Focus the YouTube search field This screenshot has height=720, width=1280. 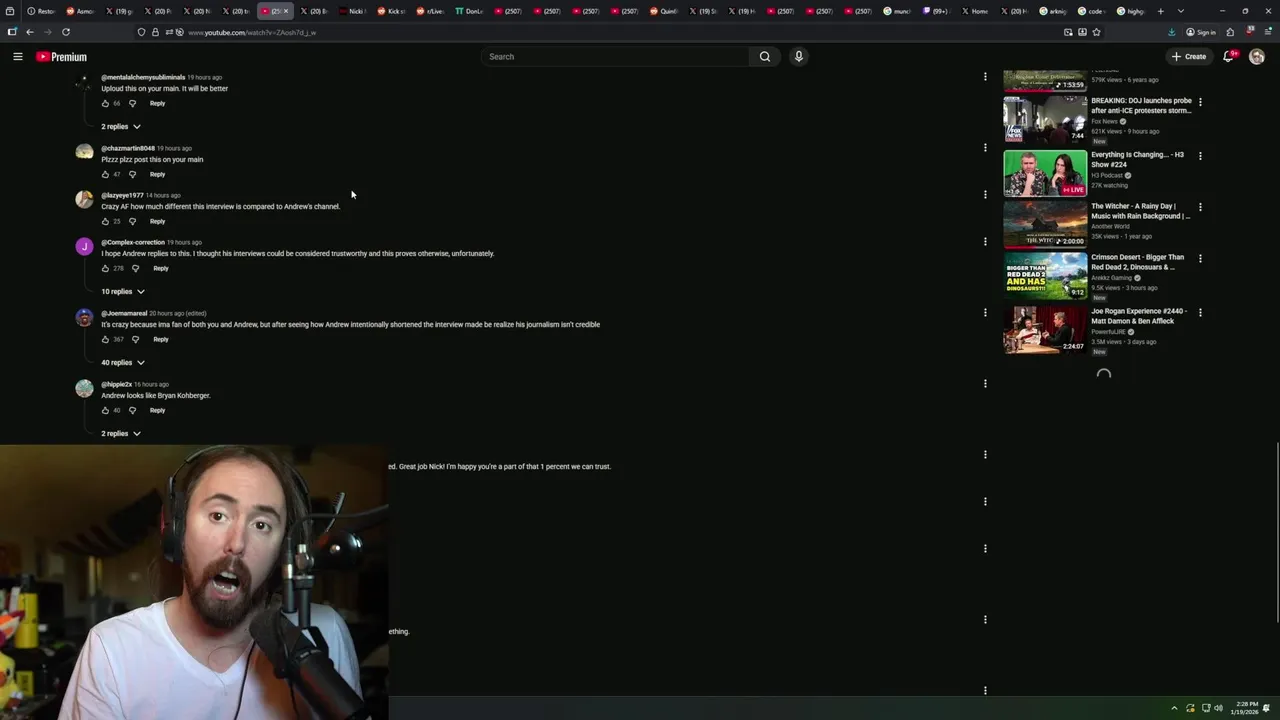point(615,57)
